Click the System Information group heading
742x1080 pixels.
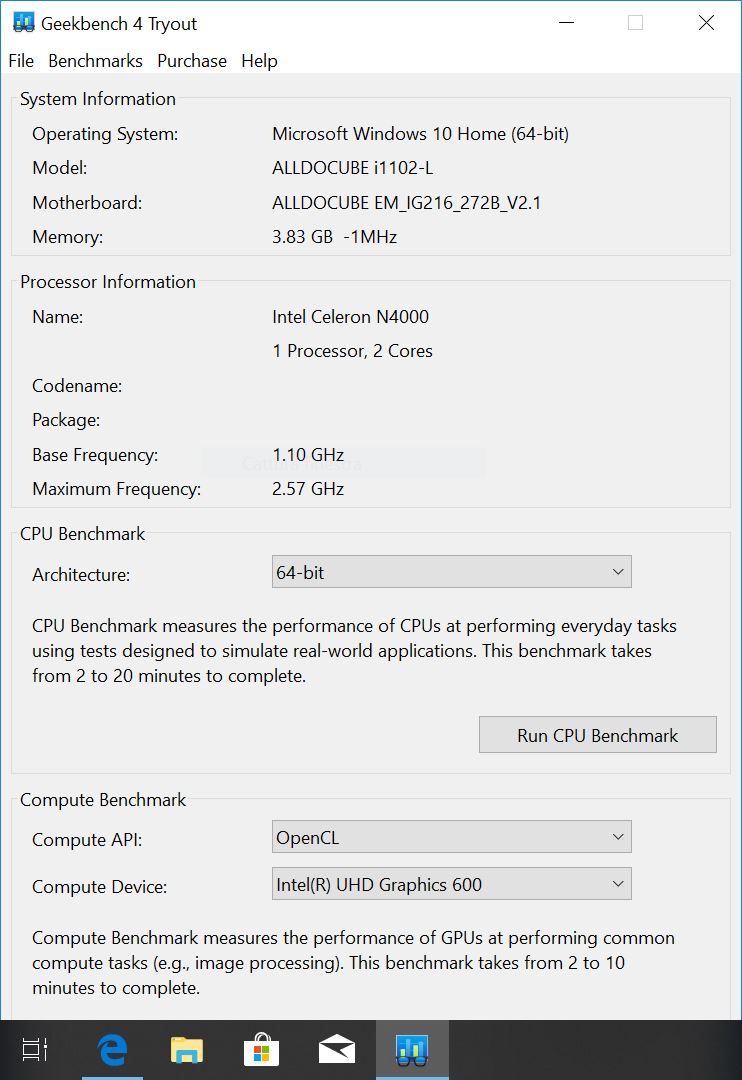coord(98,98)
